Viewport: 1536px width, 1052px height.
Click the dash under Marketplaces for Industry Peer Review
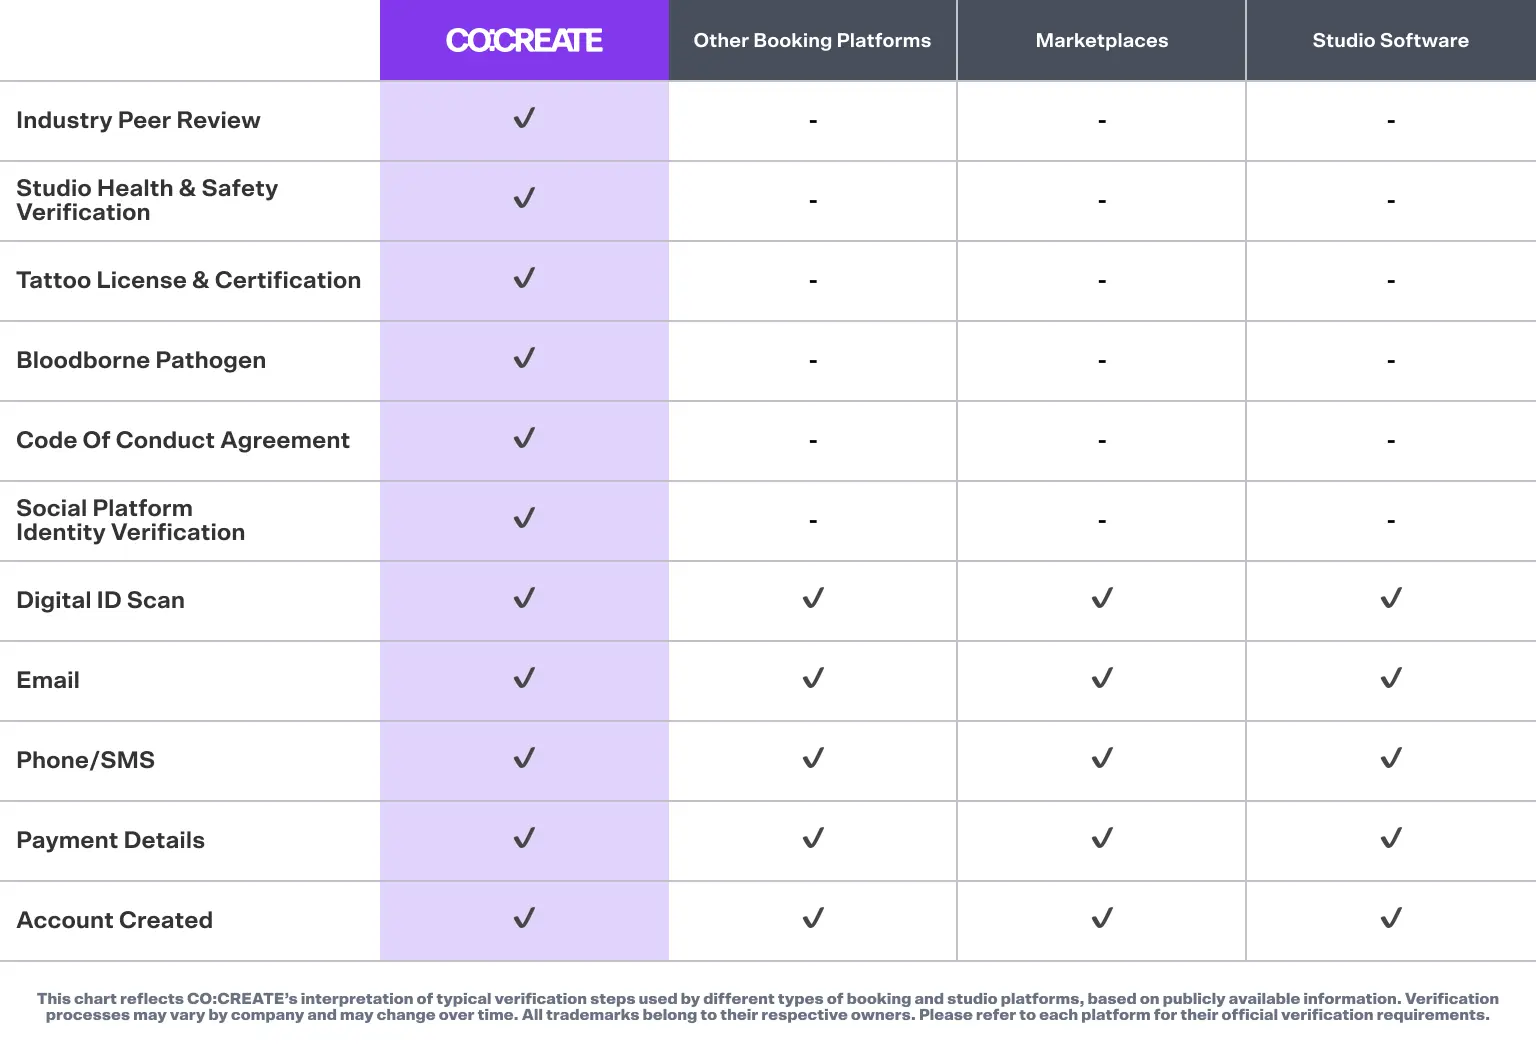tap(1102, 121)
